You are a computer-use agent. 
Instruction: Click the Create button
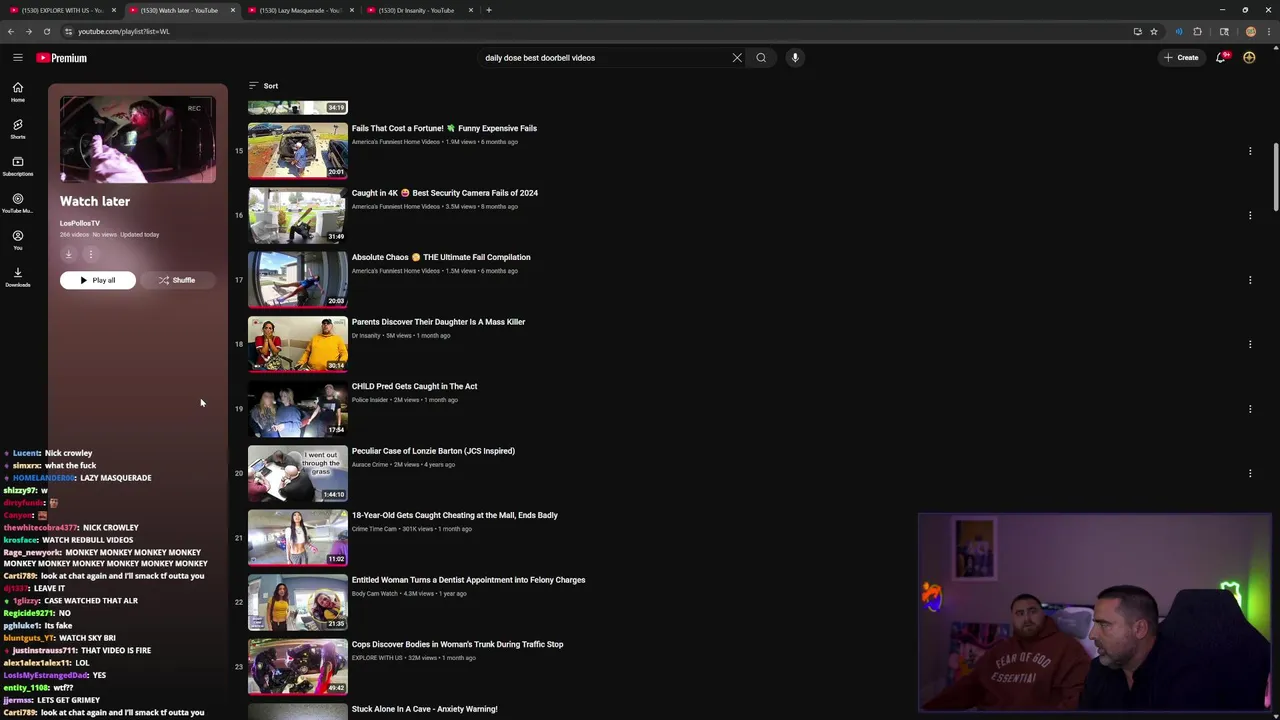[1181, 58]
